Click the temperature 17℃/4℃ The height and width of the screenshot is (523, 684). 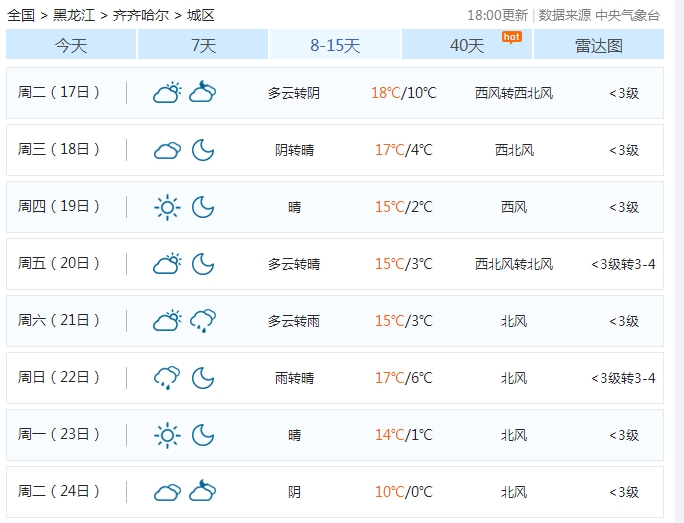click(x=404, y=150)
